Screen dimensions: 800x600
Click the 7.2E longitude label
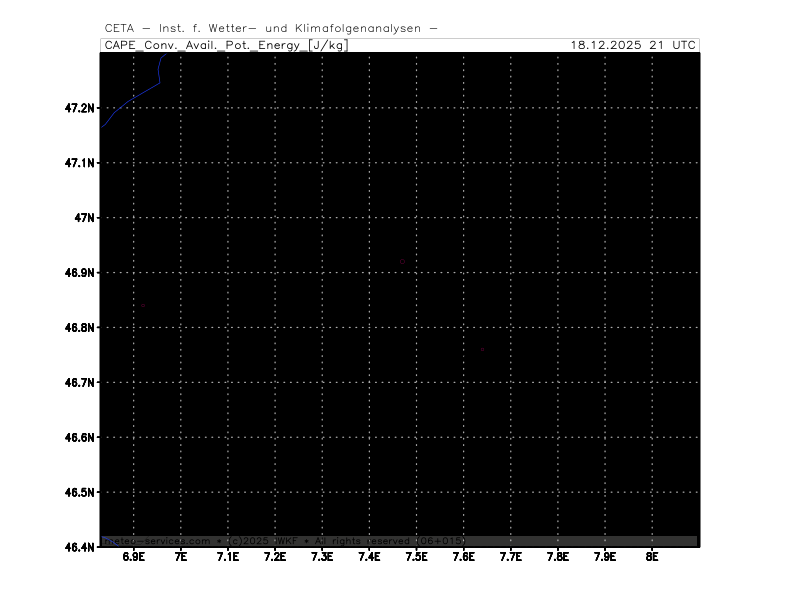274,556
